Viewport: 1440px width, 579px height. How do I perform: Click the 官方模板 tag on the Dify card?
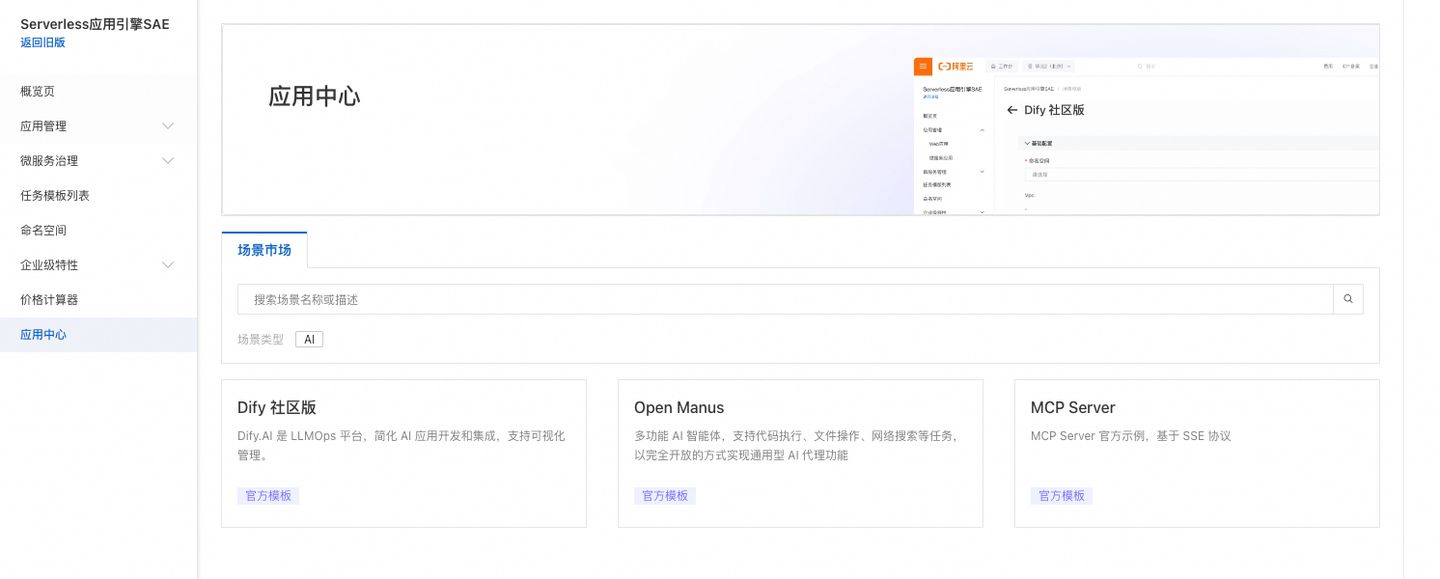(268, 495)
